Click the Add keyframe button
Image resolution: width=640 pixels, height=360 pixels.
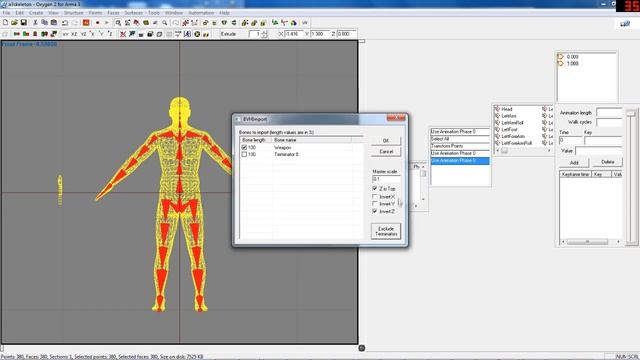(574, 162)
